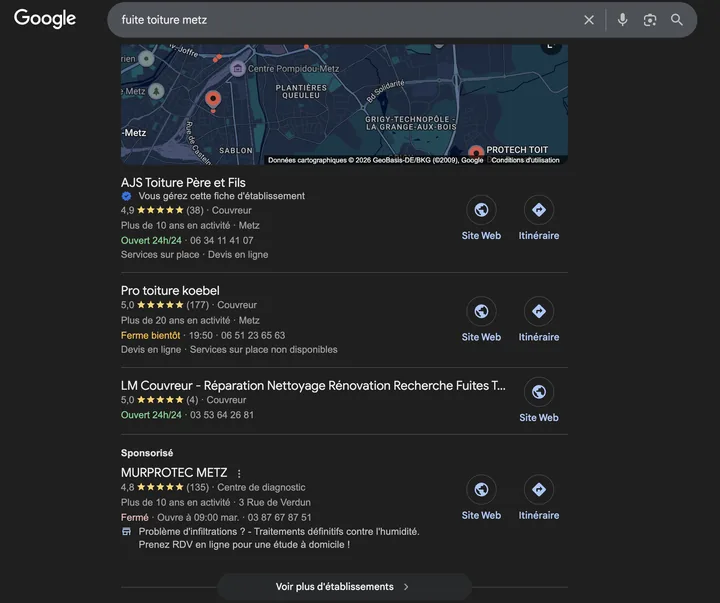Click the green tree park marker on the map
The height and width of the screenshot is (603, 720).
156,91
